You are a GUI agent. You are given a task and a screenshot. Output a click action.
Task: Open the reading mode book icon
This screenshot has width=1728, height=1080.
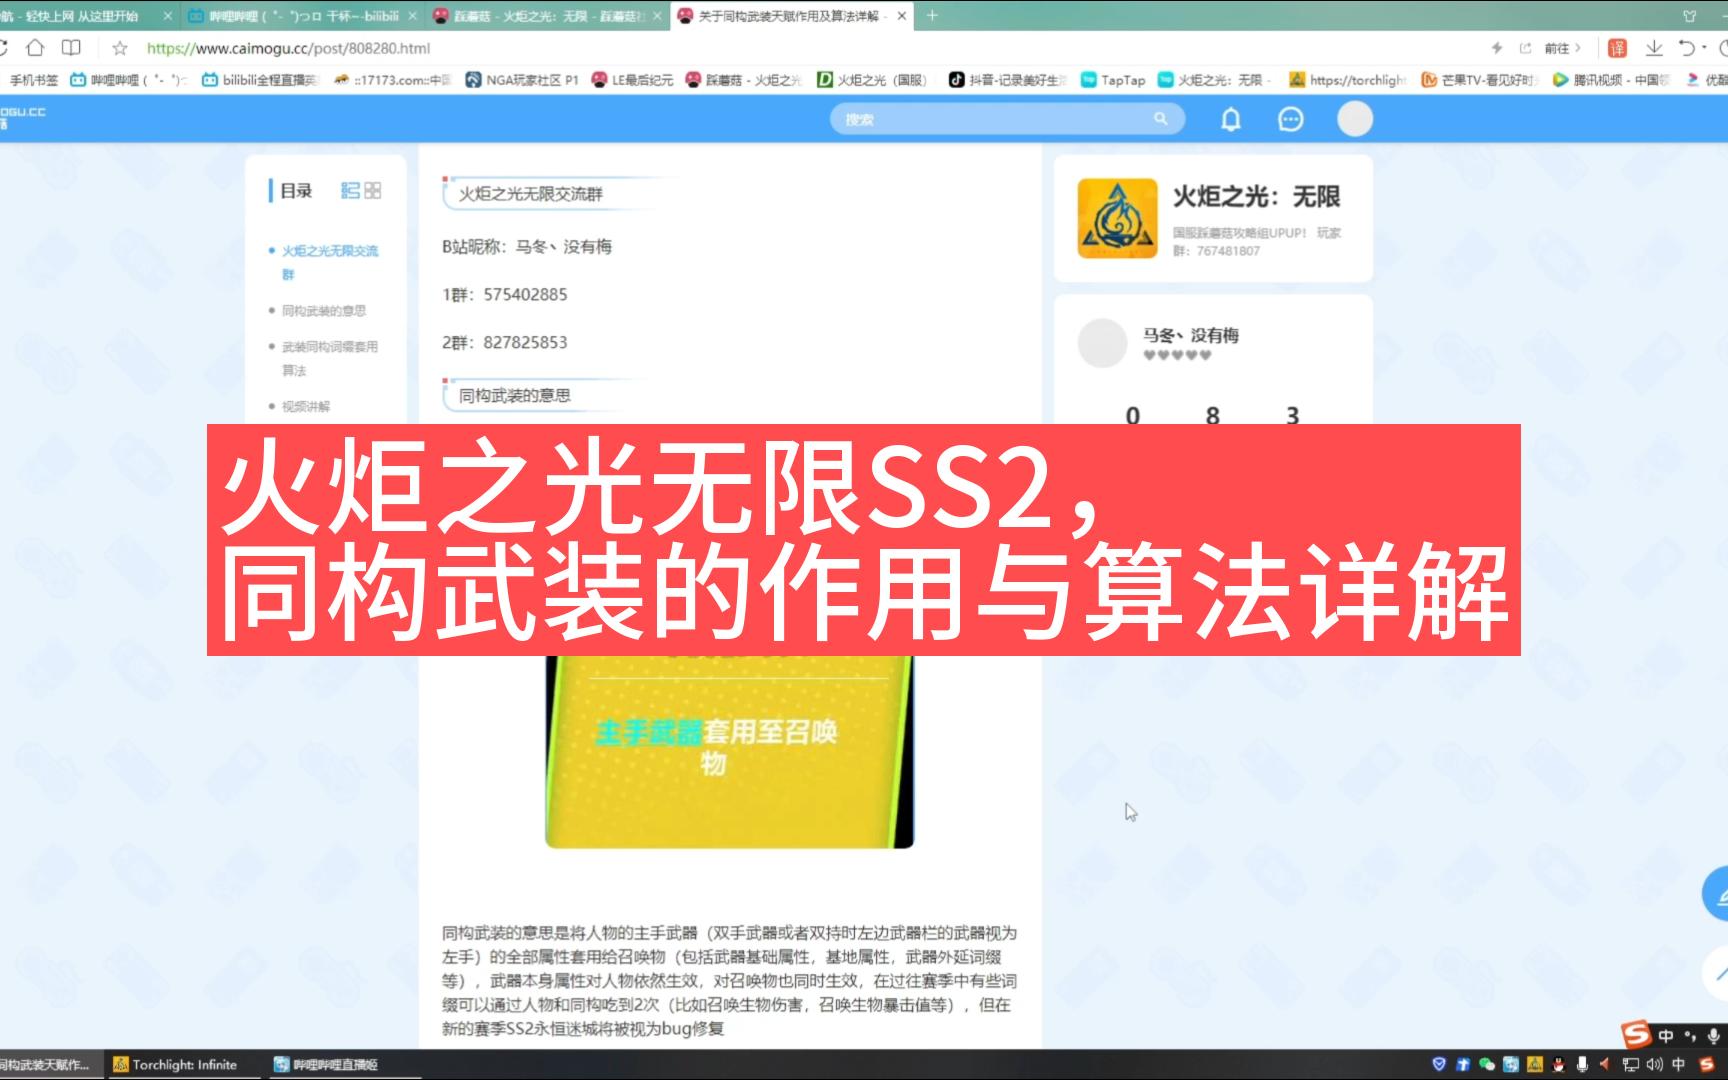pos(71,47)
